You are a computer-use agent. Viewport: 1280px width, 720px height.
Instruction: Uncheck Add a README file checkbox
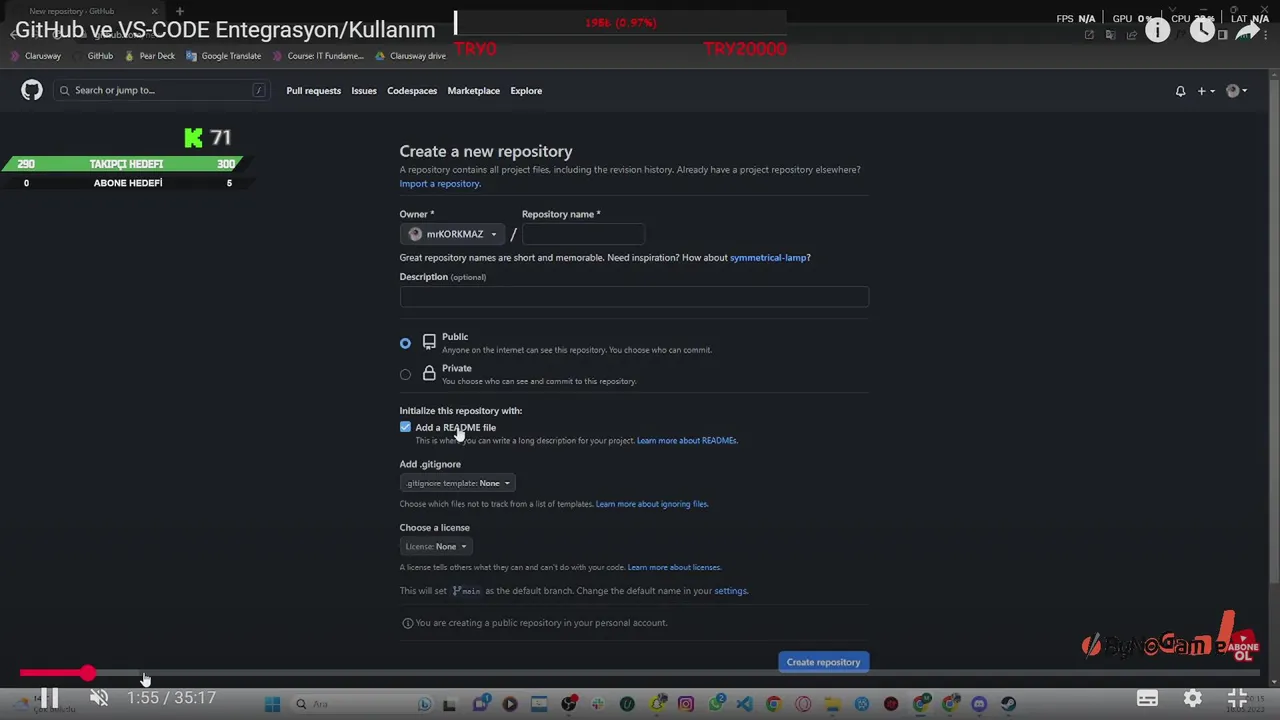tap(405, 427)
